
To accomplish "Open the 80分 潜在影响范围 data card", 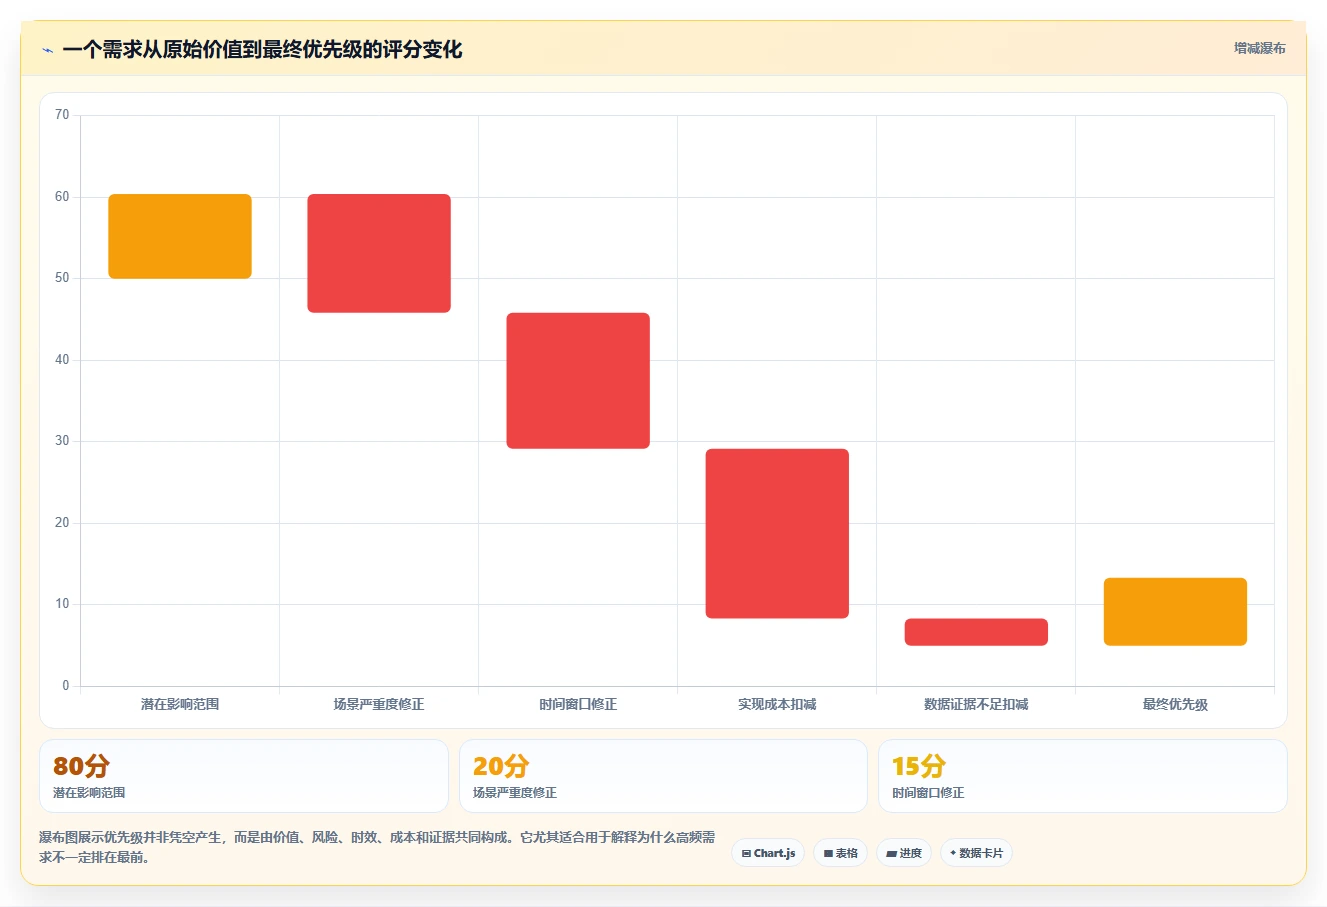I will 244,776.
